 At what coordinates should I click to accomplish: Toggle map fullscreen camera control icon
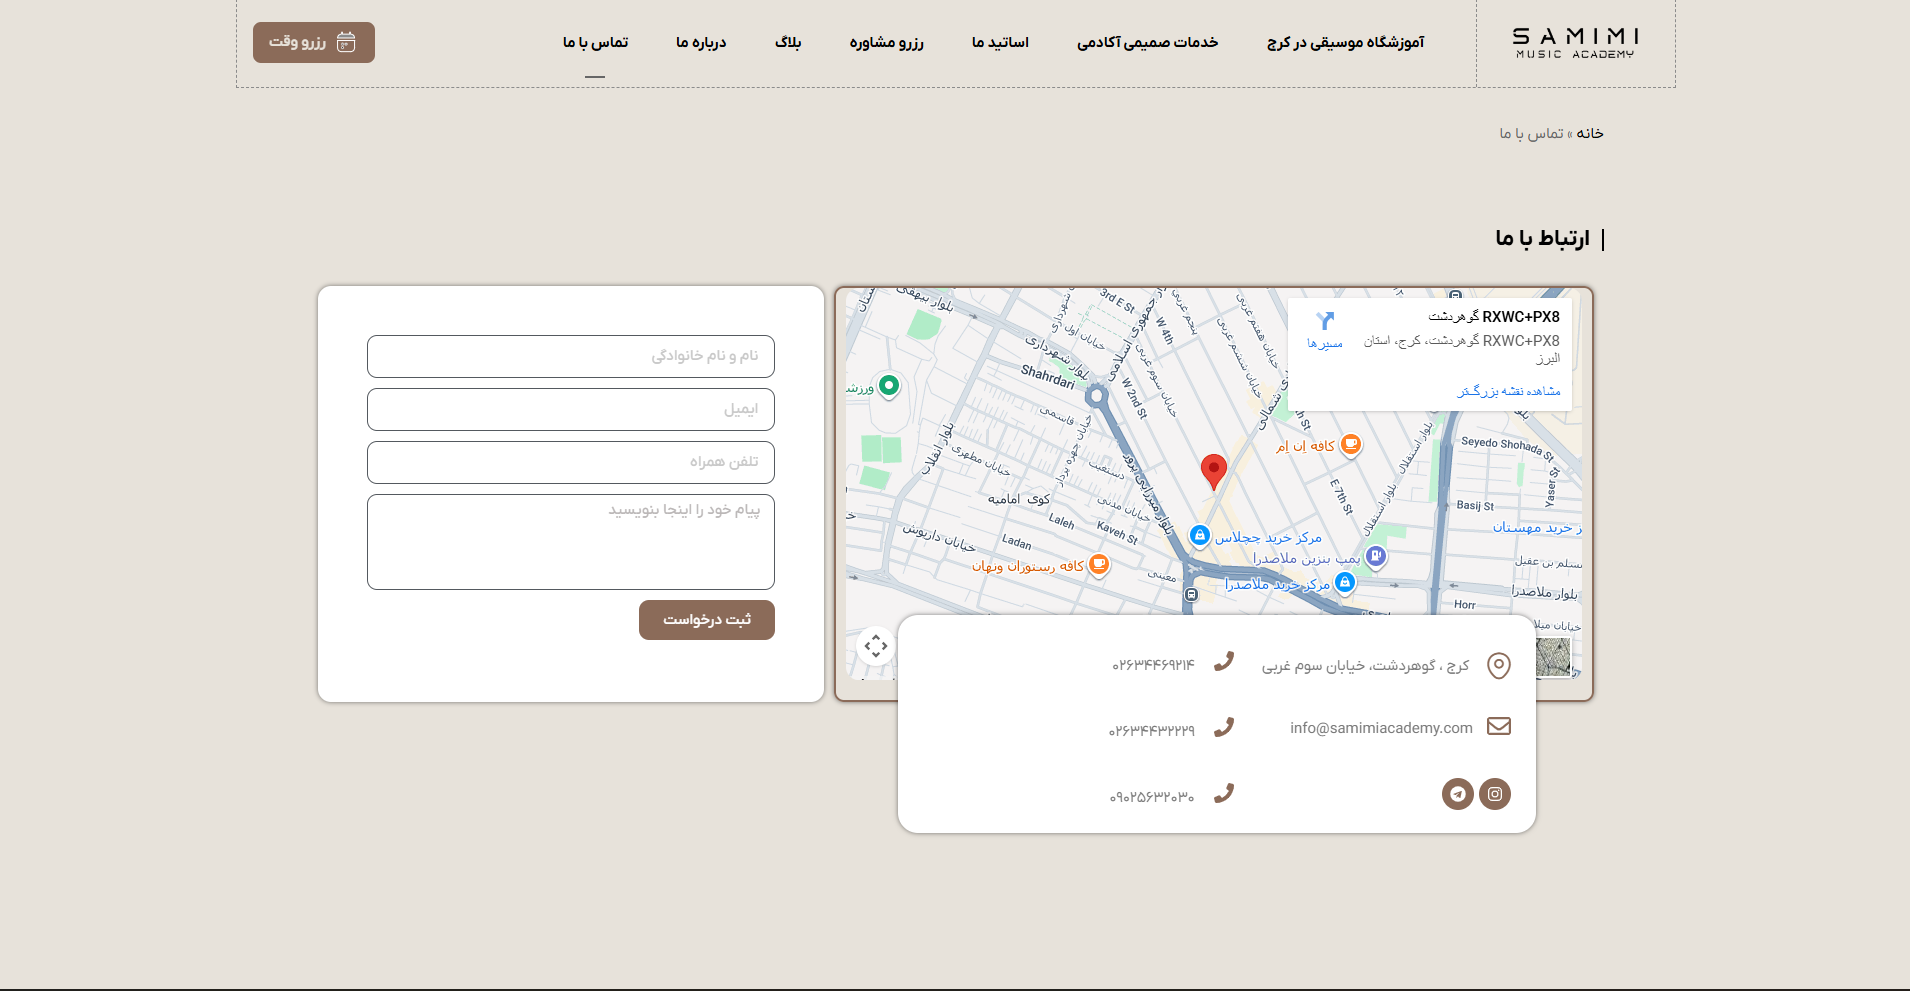tap(876, 646)
